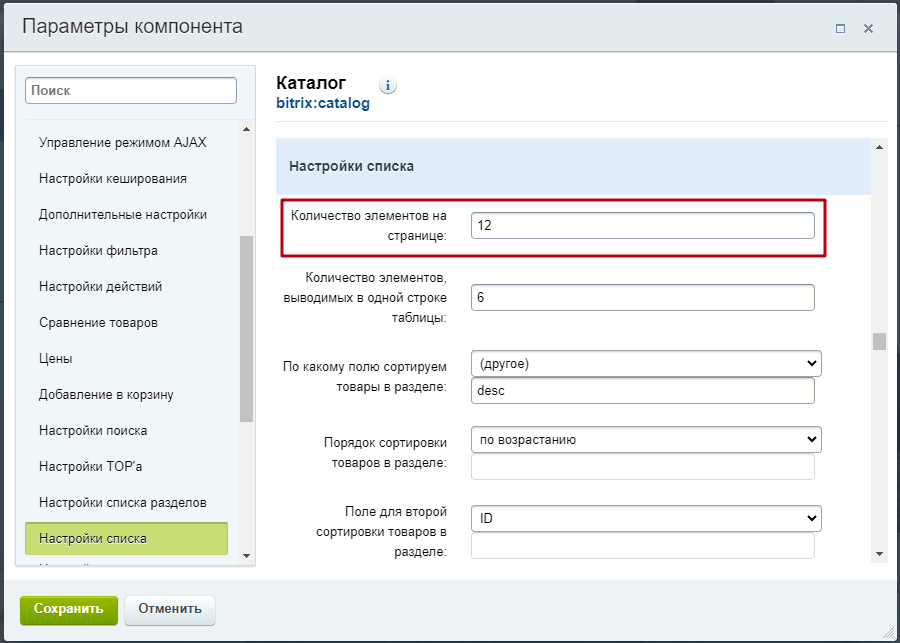This screenshot has width=900, height=643.
Task: Close the Параметры компонента dialog
Action: tap(868, 28)
